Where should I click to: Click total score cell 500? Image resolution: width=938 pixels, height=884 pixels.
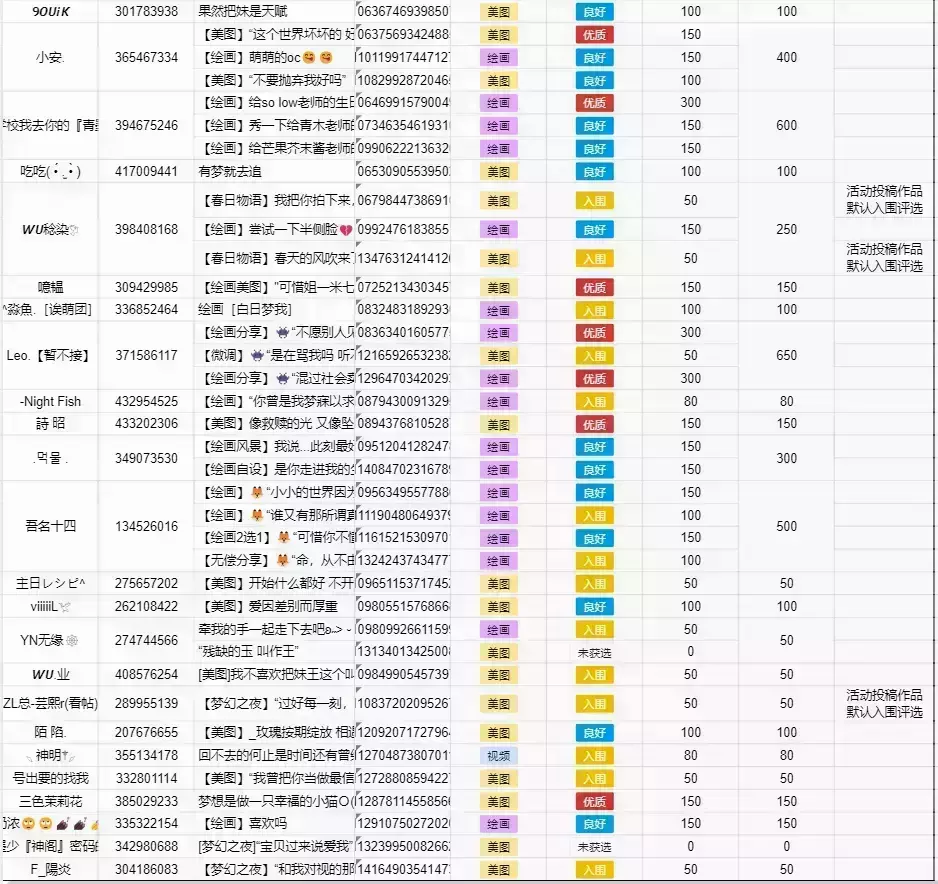click(x=786, y=526)
